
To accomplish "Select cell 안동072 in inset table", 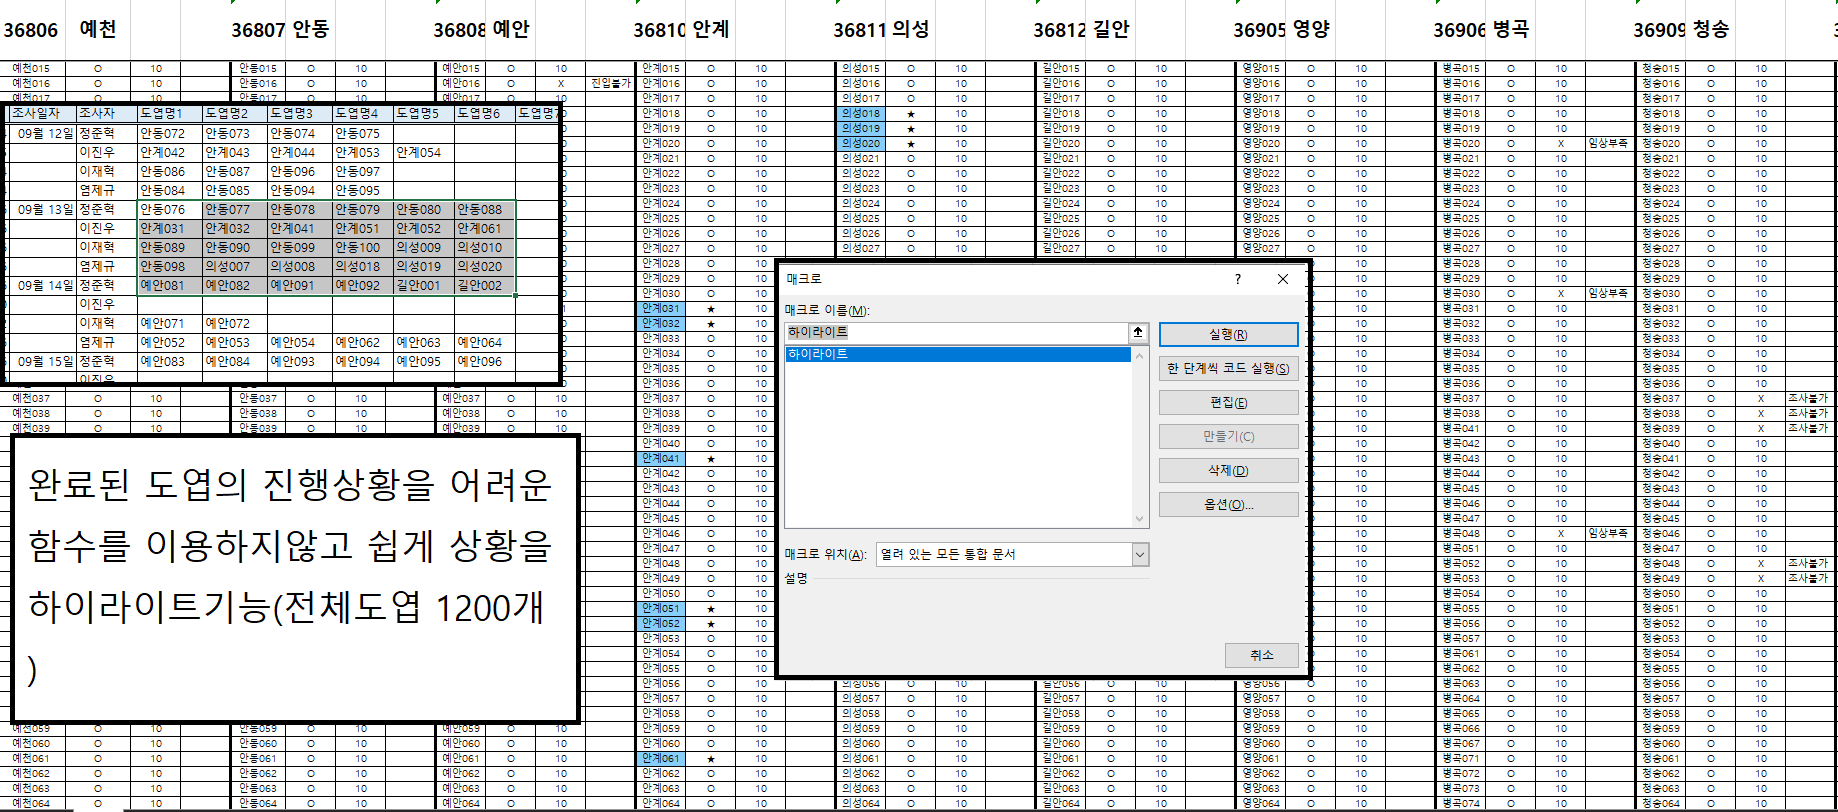I will (x=170, y=133).
